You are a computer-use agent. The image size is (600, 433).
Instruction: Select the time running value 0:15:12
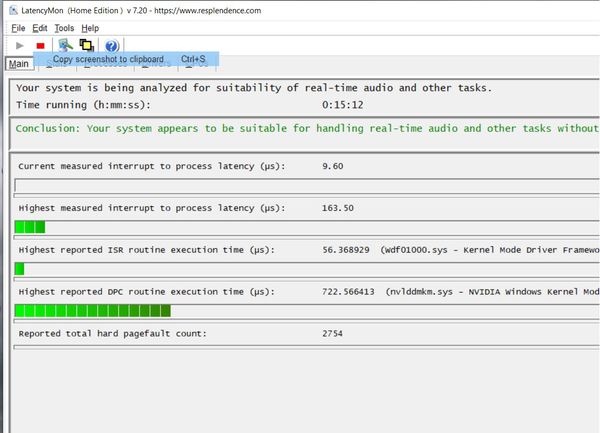tap(342, 105)
